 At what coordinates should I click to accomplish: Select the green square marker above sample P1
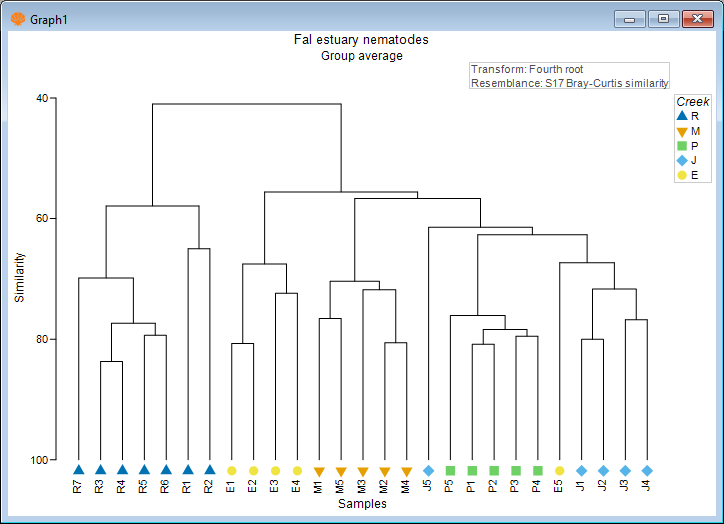coord(472,470)
